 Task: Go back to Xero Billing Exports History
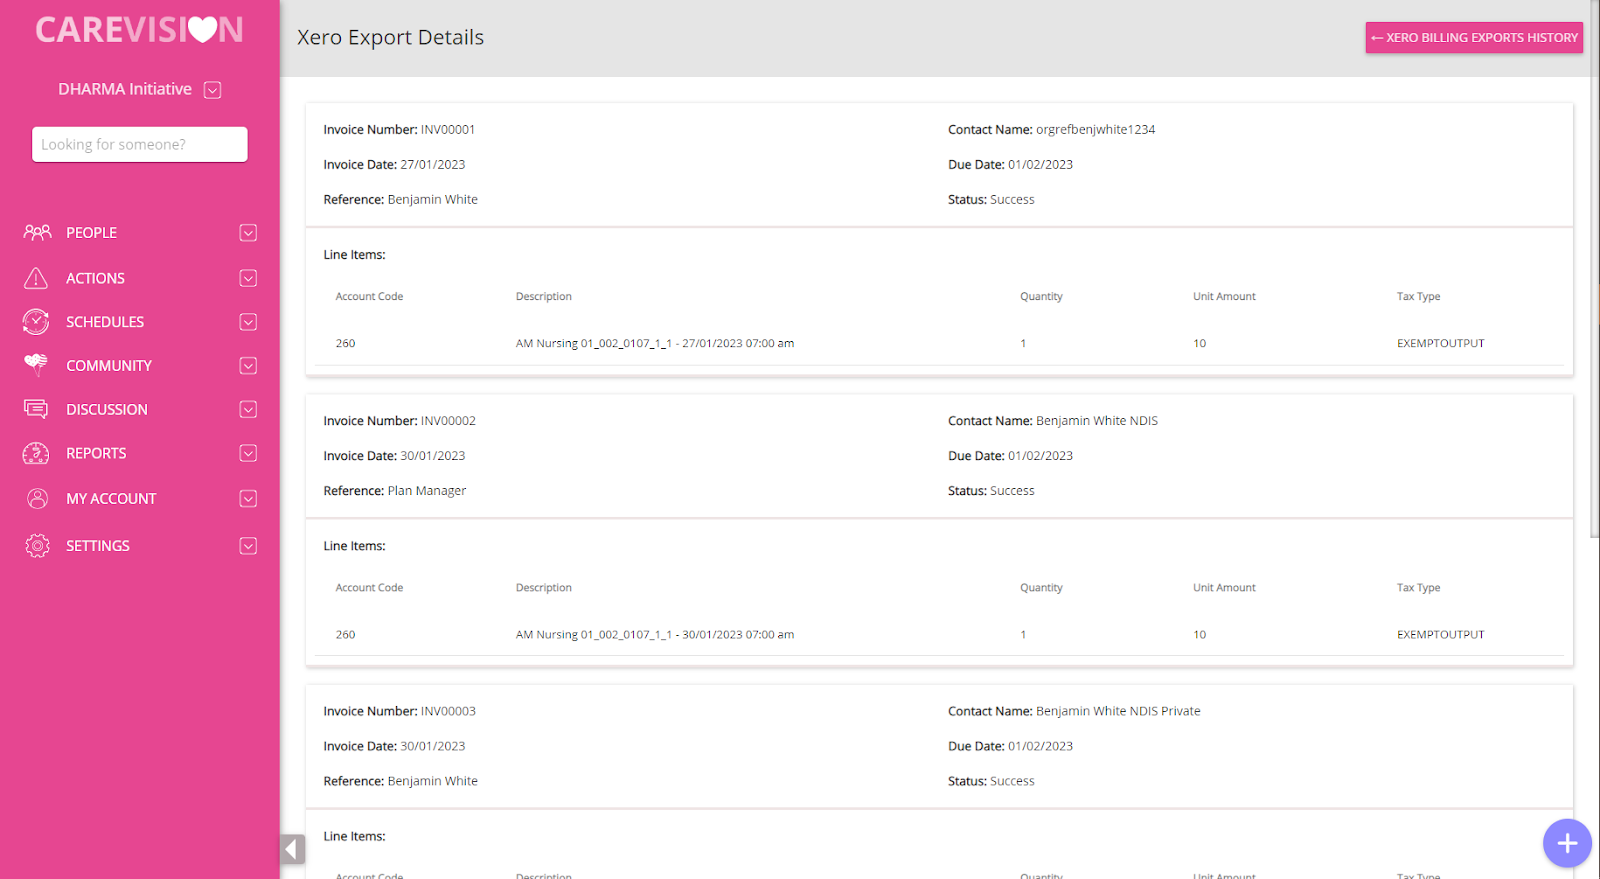pyautogui.click(x=1474, y=37)
